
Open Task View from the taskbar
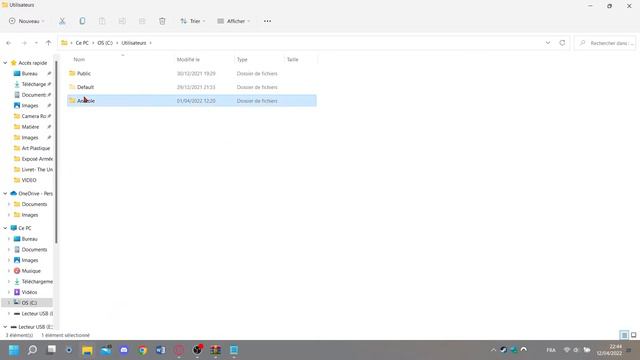point(51,350)
